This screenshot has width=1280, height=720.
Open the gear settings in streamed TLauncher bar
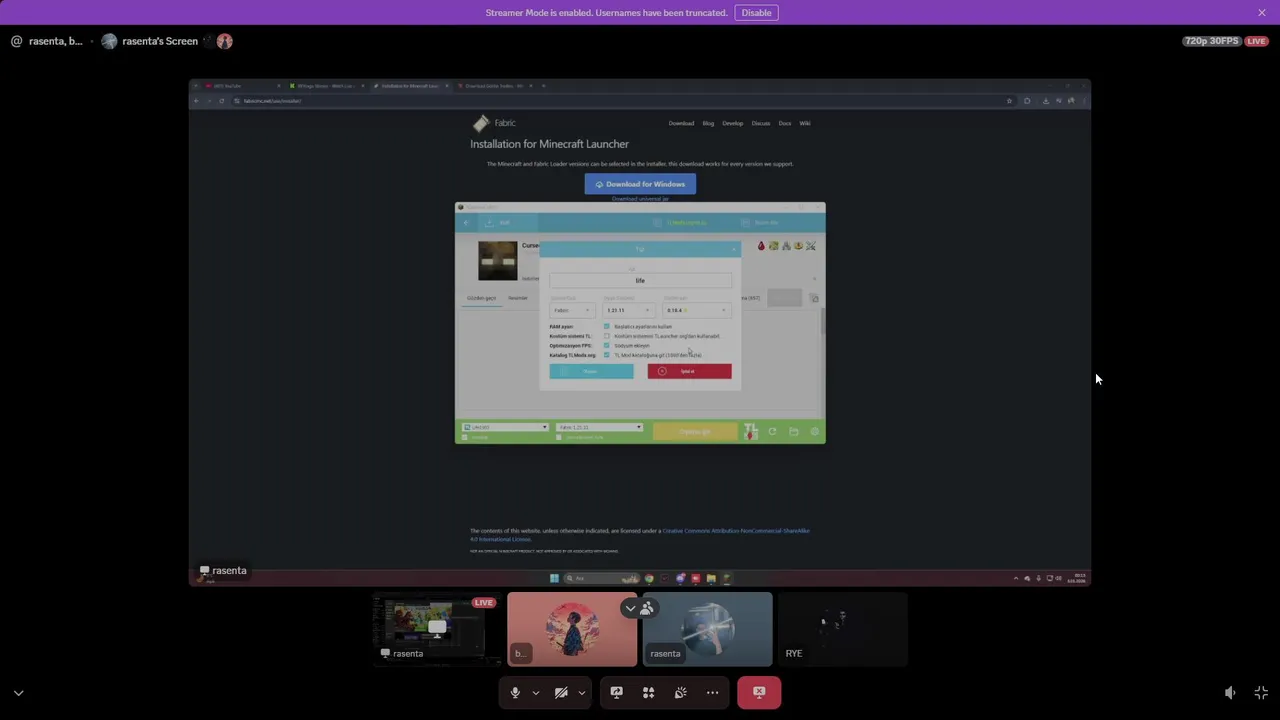pyautogui.click(x=814, y=431)
